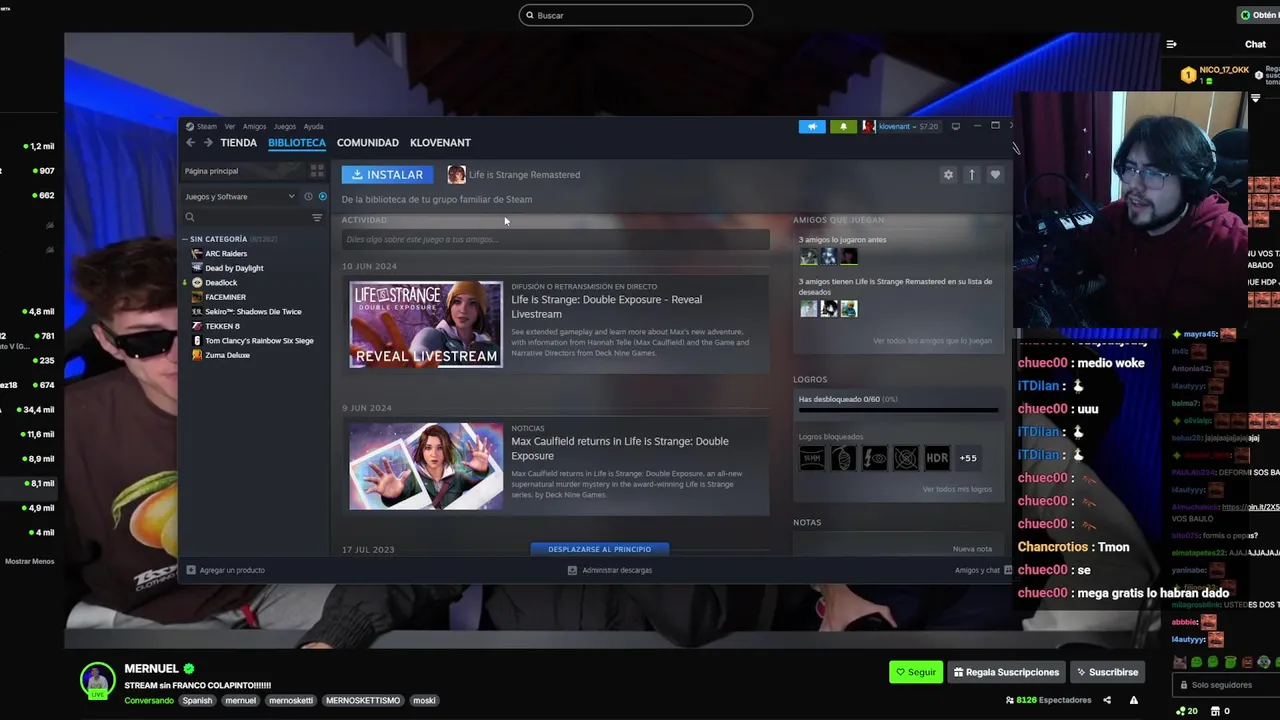Viewport: 1280px width, 720px height.
Task: Open Steam notifications bell
Action: coord(843,127)
